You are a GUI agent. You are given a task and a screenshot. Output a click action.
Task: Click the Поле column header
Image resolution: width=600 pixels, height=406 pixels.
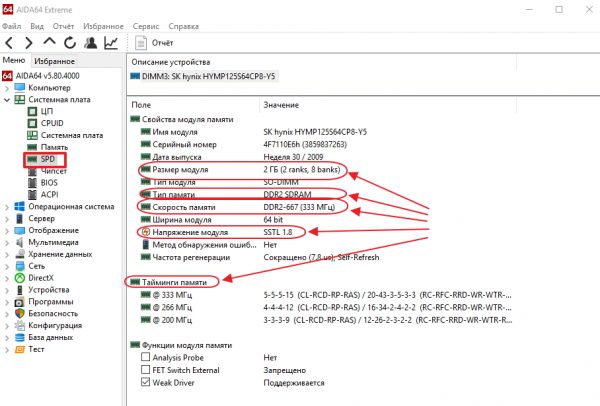click(x=141, y=104)
